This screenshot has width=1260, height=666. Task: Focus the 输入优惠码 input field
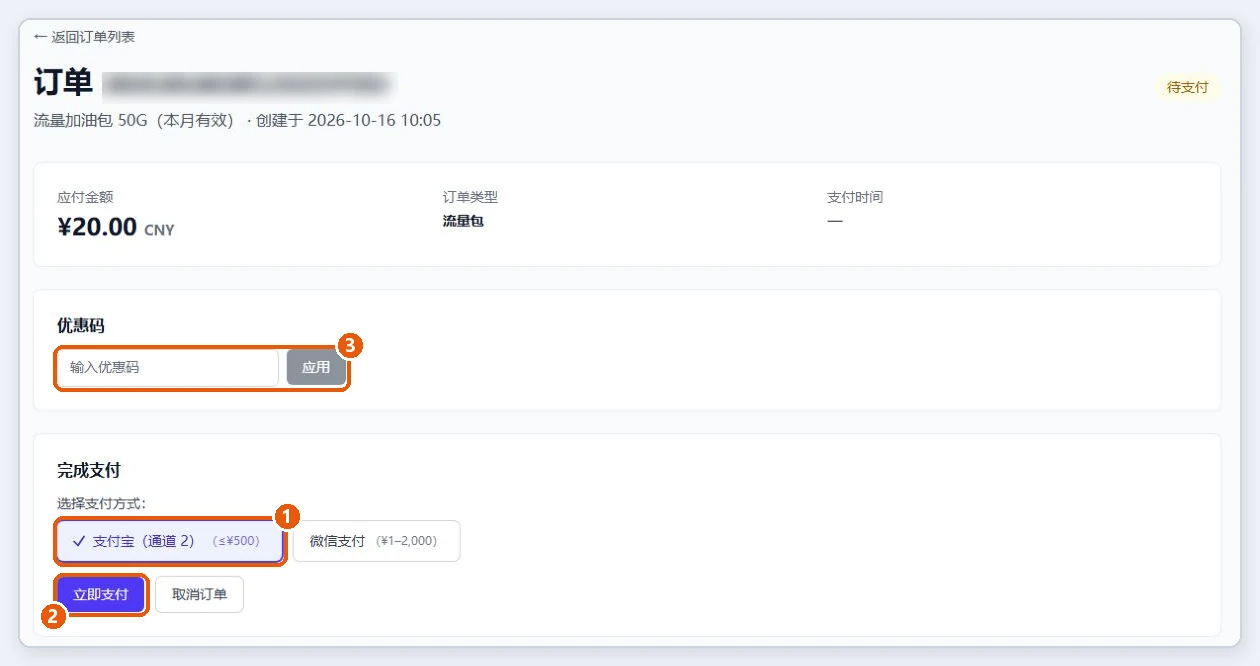168,367
